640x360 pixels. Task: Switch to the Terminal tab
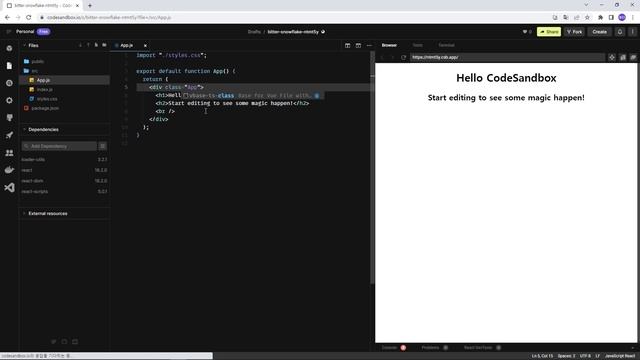pos(446,45)
